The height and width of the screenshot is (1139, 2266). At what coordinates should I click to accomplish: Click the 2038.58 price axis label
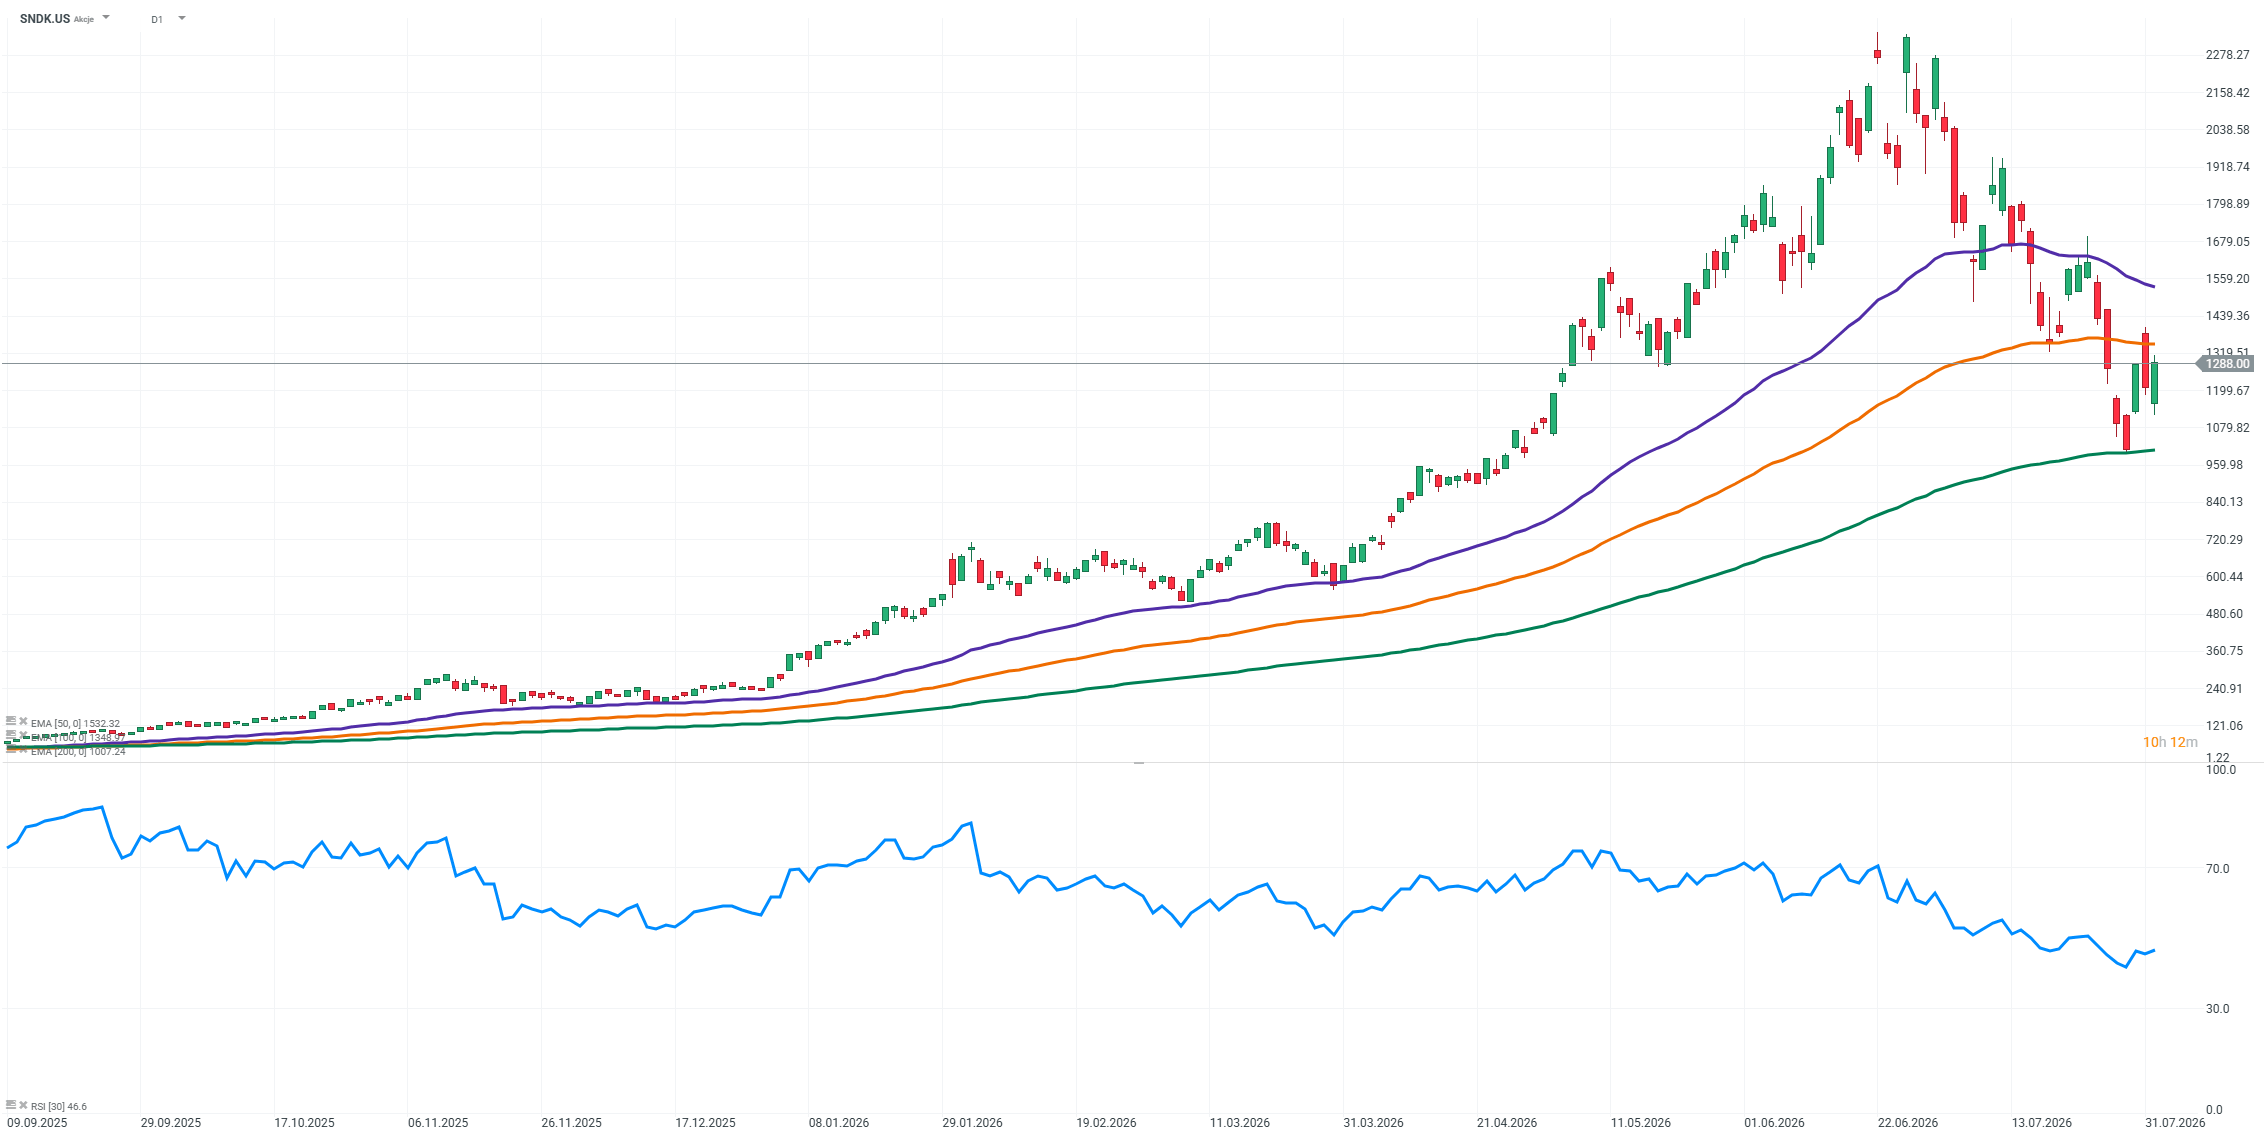click(2227, 130)
